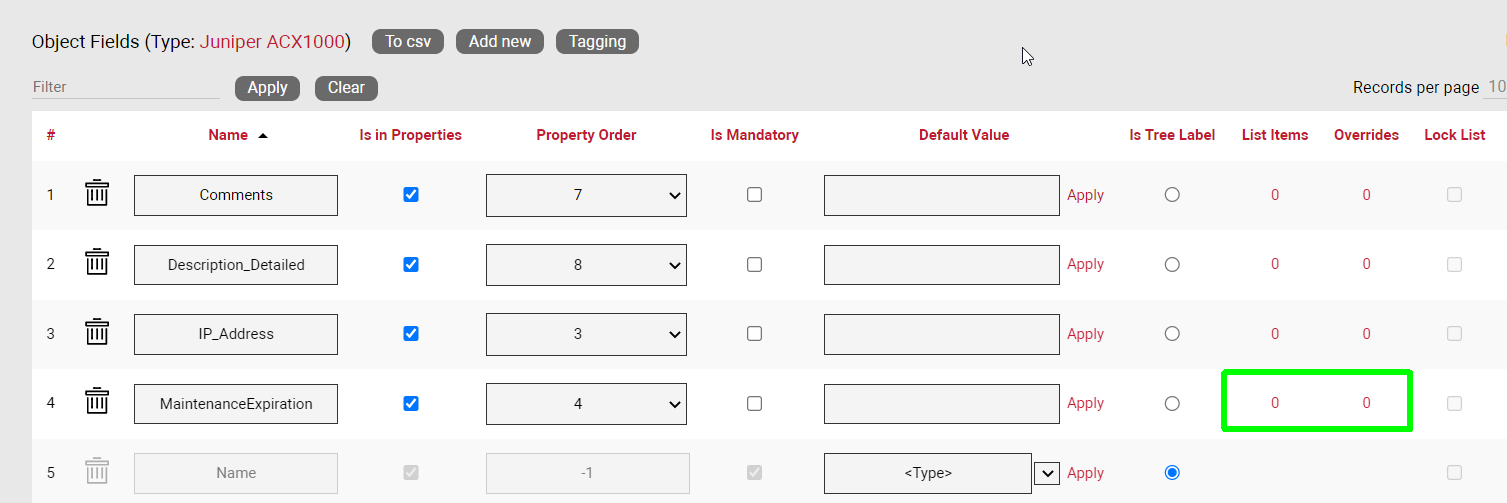Click the Filter text field
Image resolution: width=1507 pixels, height=503 pixels.
click(125, 87)
